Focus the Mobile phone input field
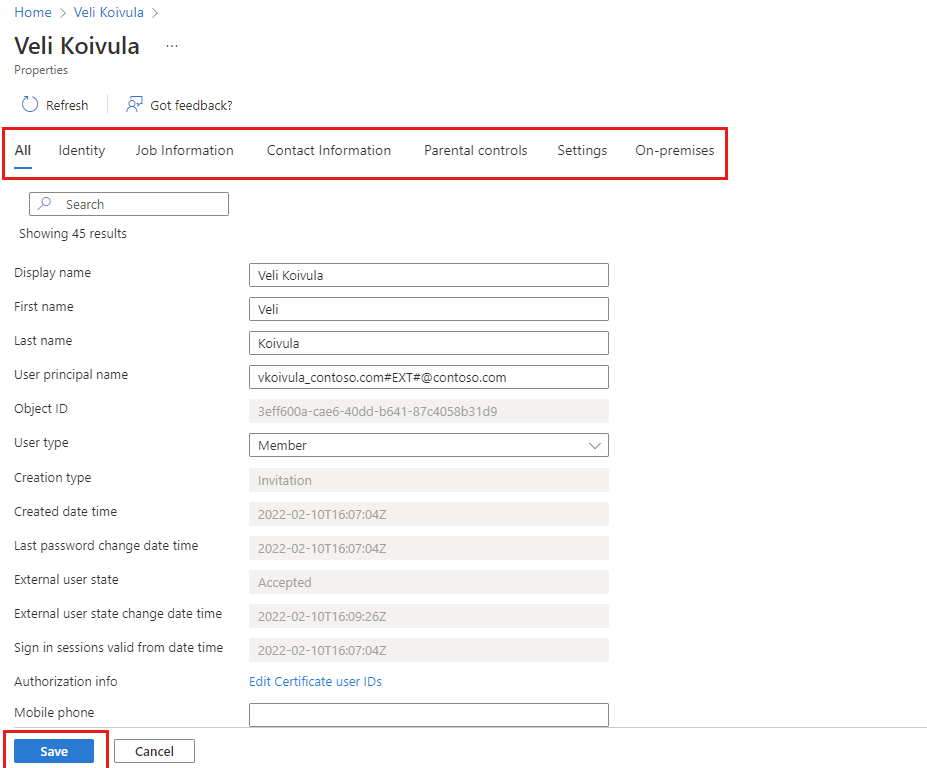927x768 pixels. pyautogui.click(x=429, y=715)
